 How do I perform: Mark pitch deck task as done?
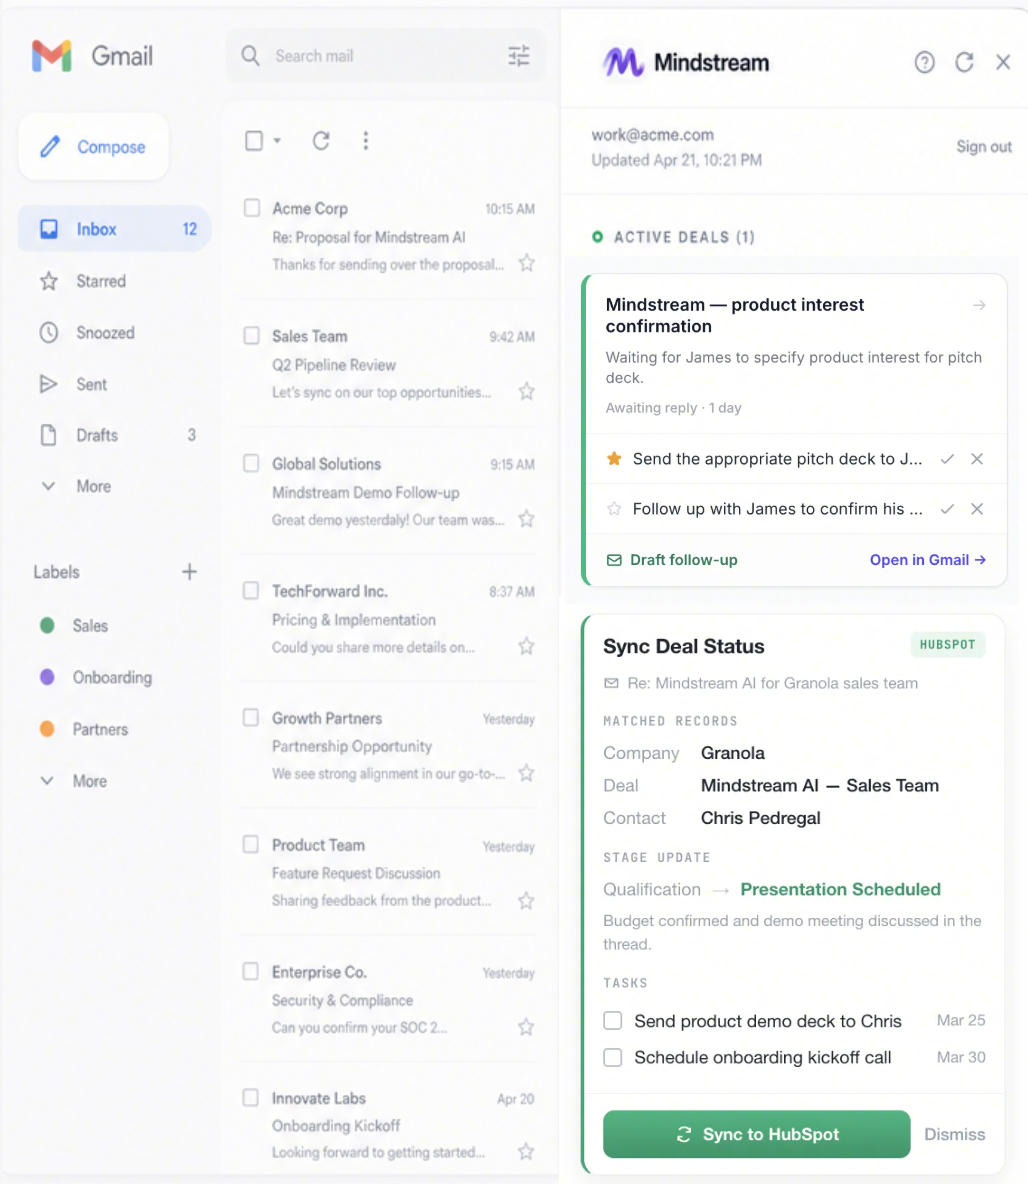(x=947, y=459)
